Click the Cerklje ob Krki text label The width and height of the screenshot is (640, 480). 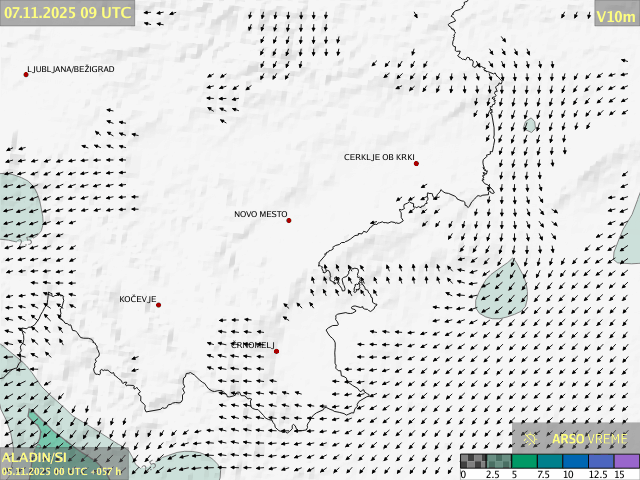378,157
